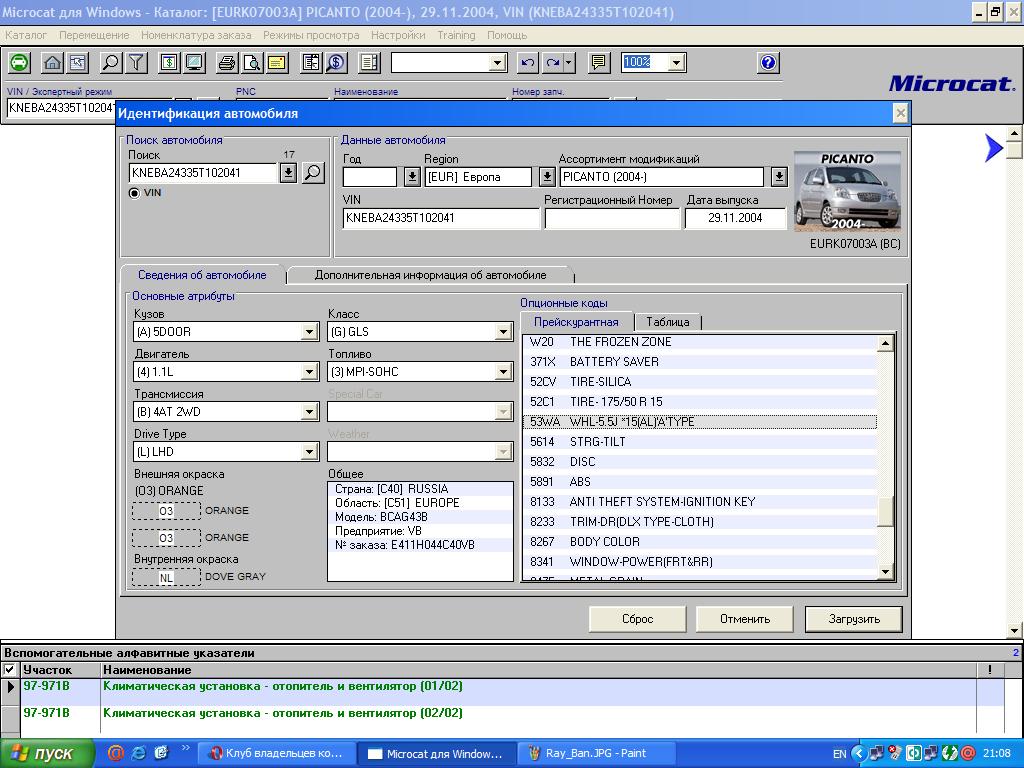The width and height of the screenshot is (1024, 768).
Task: Open the magnifier search tool in toolbar
Action: pyautogui.click(x=111, y=63)
